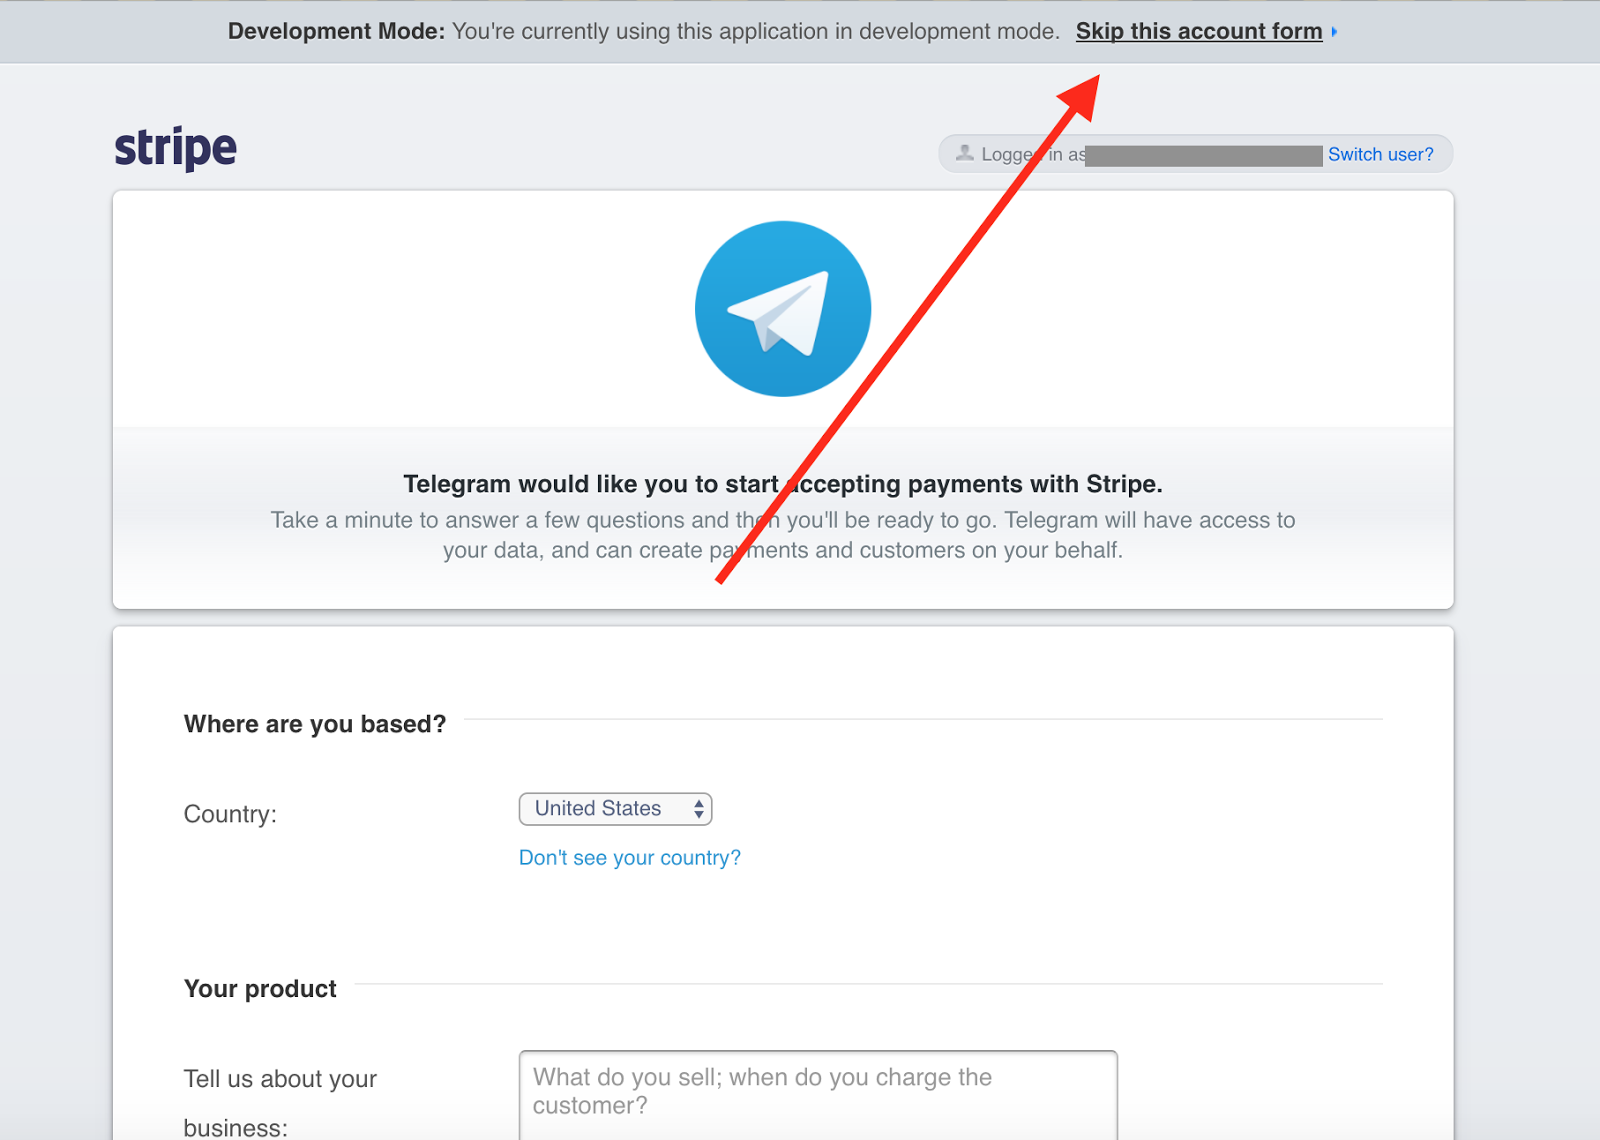Click the 'Country:' field label
Screen dimensions: 1600x1140
coord(230,814)
